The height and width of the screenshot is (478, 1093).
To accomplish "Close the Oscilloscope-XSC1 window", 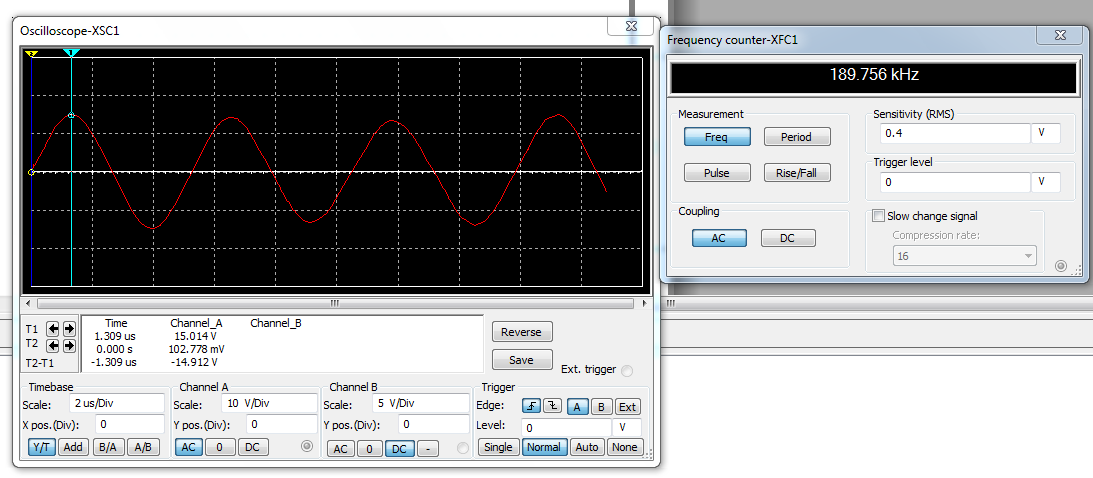I will 632,26.
